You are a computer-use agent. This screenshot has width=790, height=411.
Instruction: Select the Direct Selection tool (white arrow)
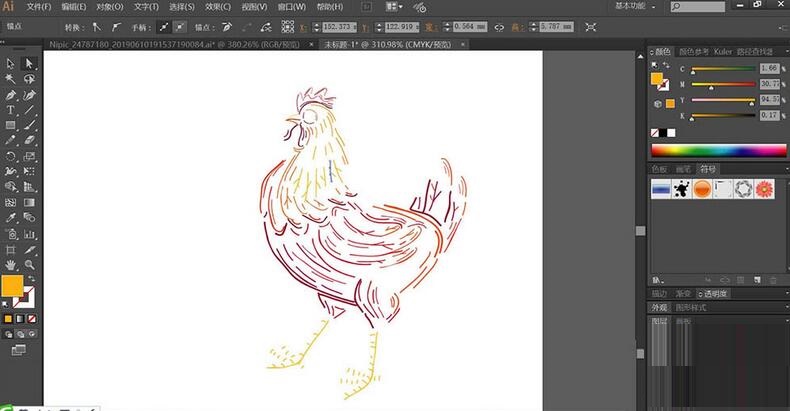(x=29, y=63)
